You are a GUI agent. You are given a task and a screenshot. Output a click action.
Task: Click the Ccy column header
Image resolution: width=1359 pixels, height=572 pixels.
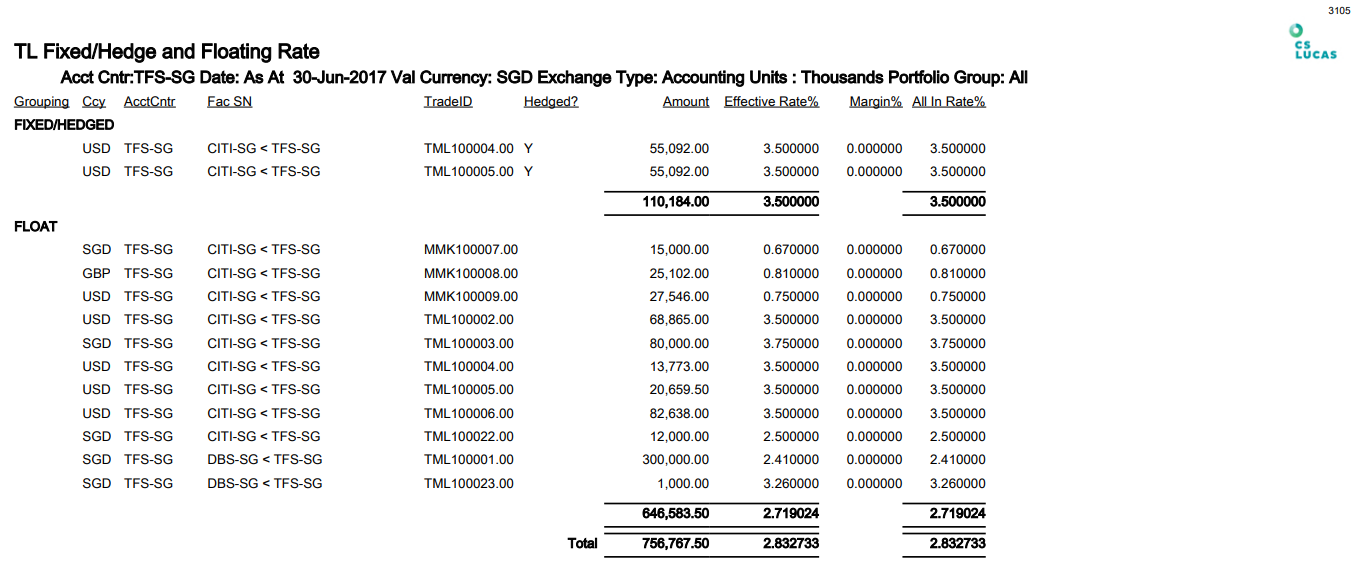click(x=94, y=102)
